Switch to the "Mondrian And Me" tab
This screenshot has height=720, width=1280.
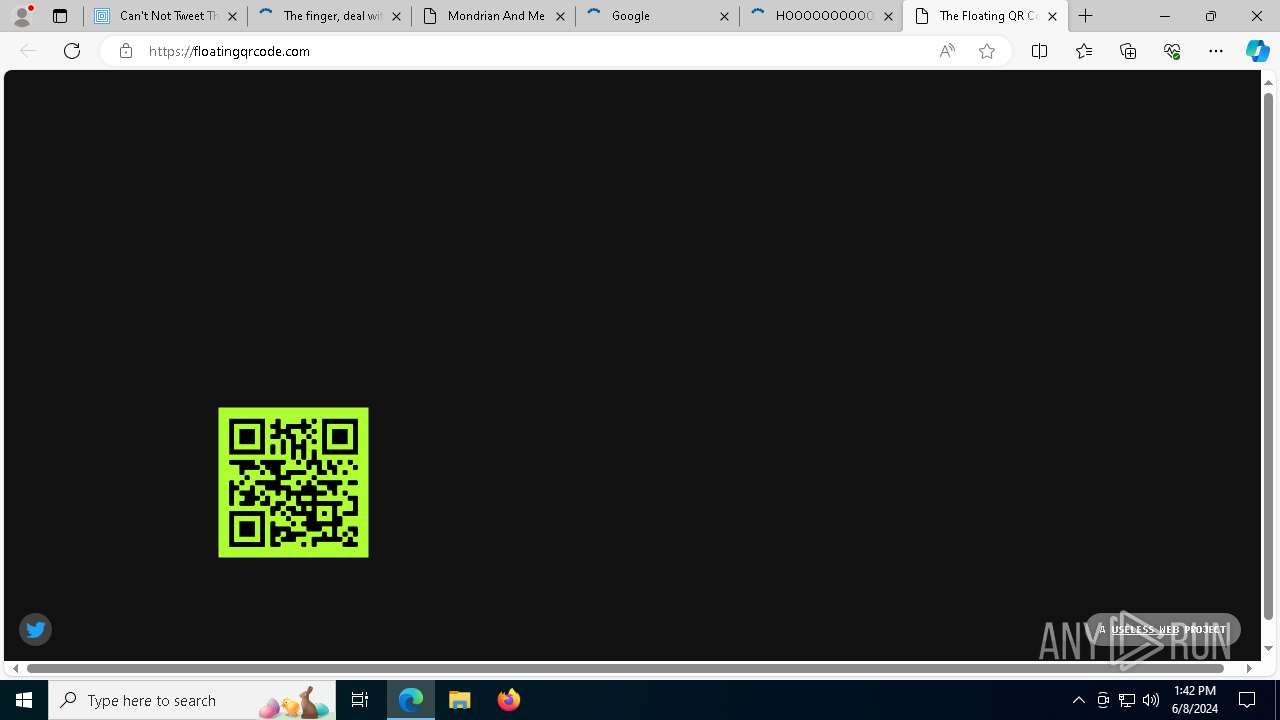494,16
